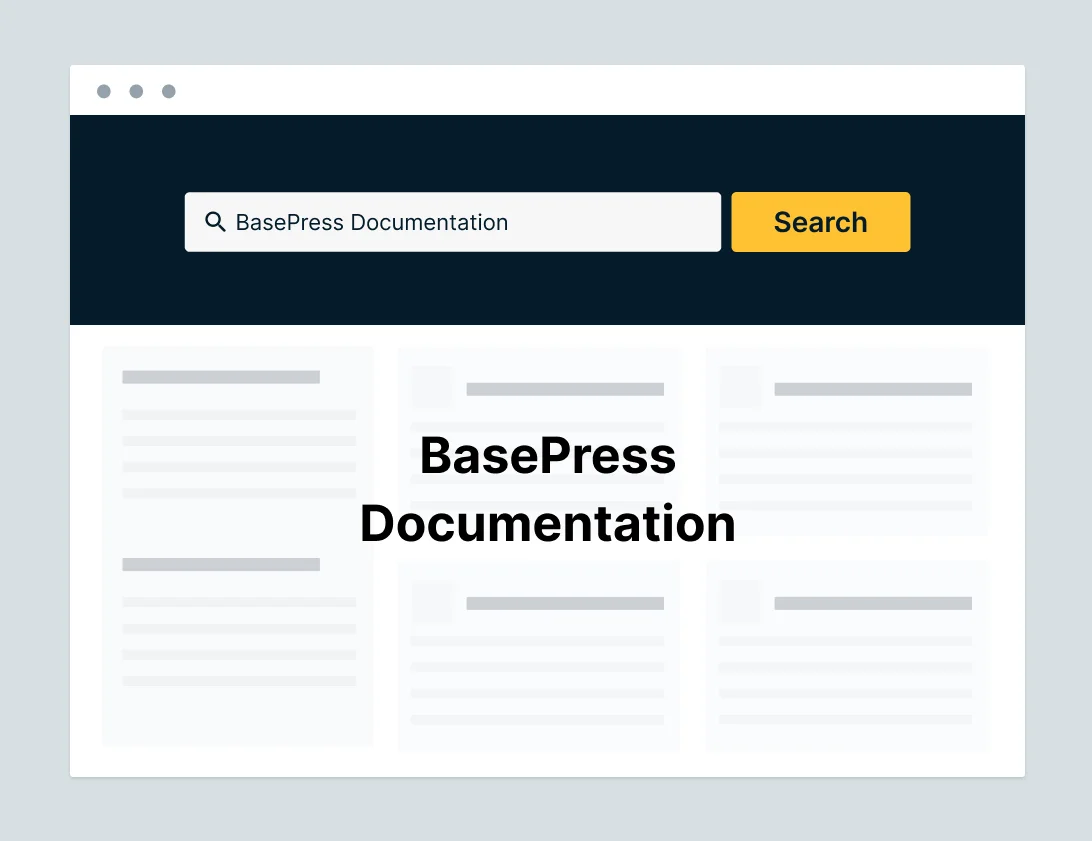Image resolution: width=1092 pixels, height=841 pixels.
Task: Select the bottom-middle card's square icon placeholder
Action: 432,602
